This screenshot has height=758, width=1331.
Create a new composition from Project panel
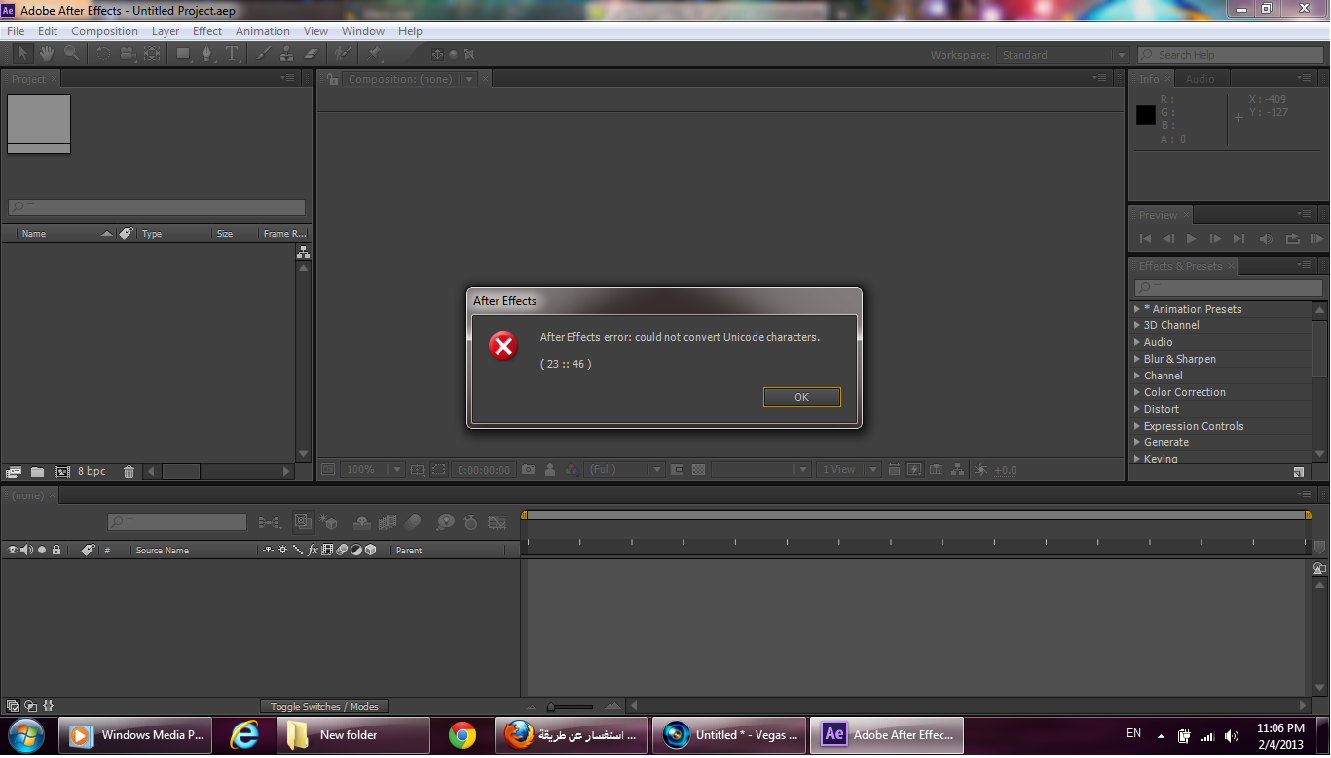62,471
